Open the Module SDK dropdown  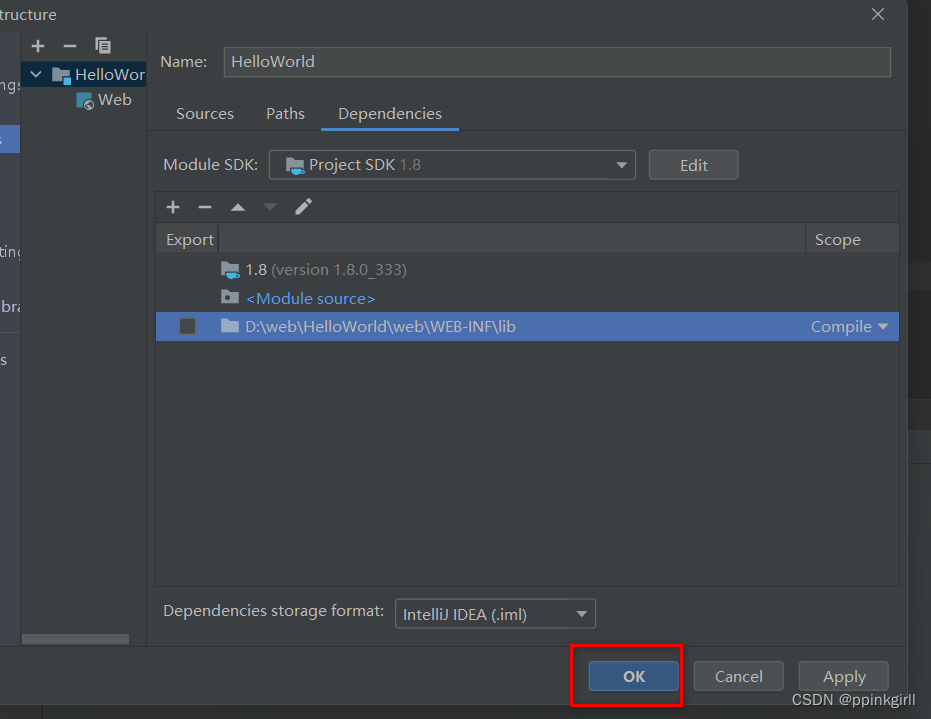click(452, 164)
